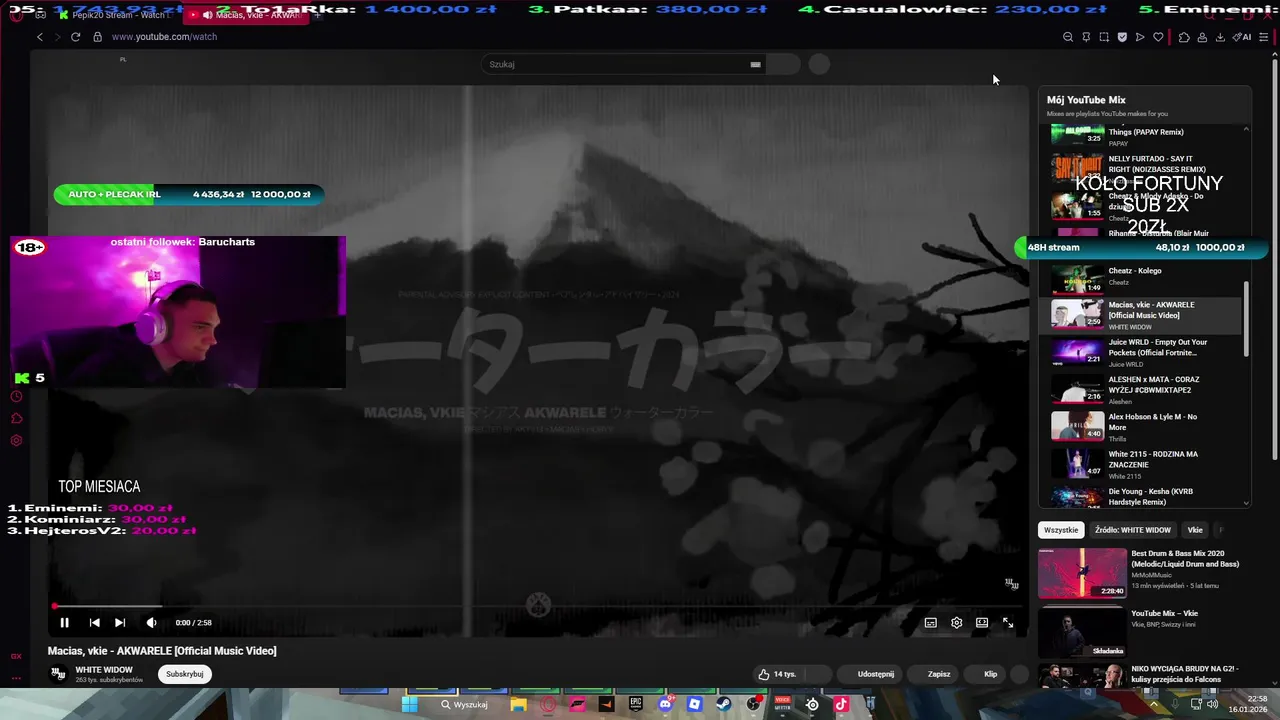Image resolution: width=1280 pixels, height=720 pixels.
Task: Open Best Drum & Bass Mix 2020
Action: click(x=1142, y=572)
